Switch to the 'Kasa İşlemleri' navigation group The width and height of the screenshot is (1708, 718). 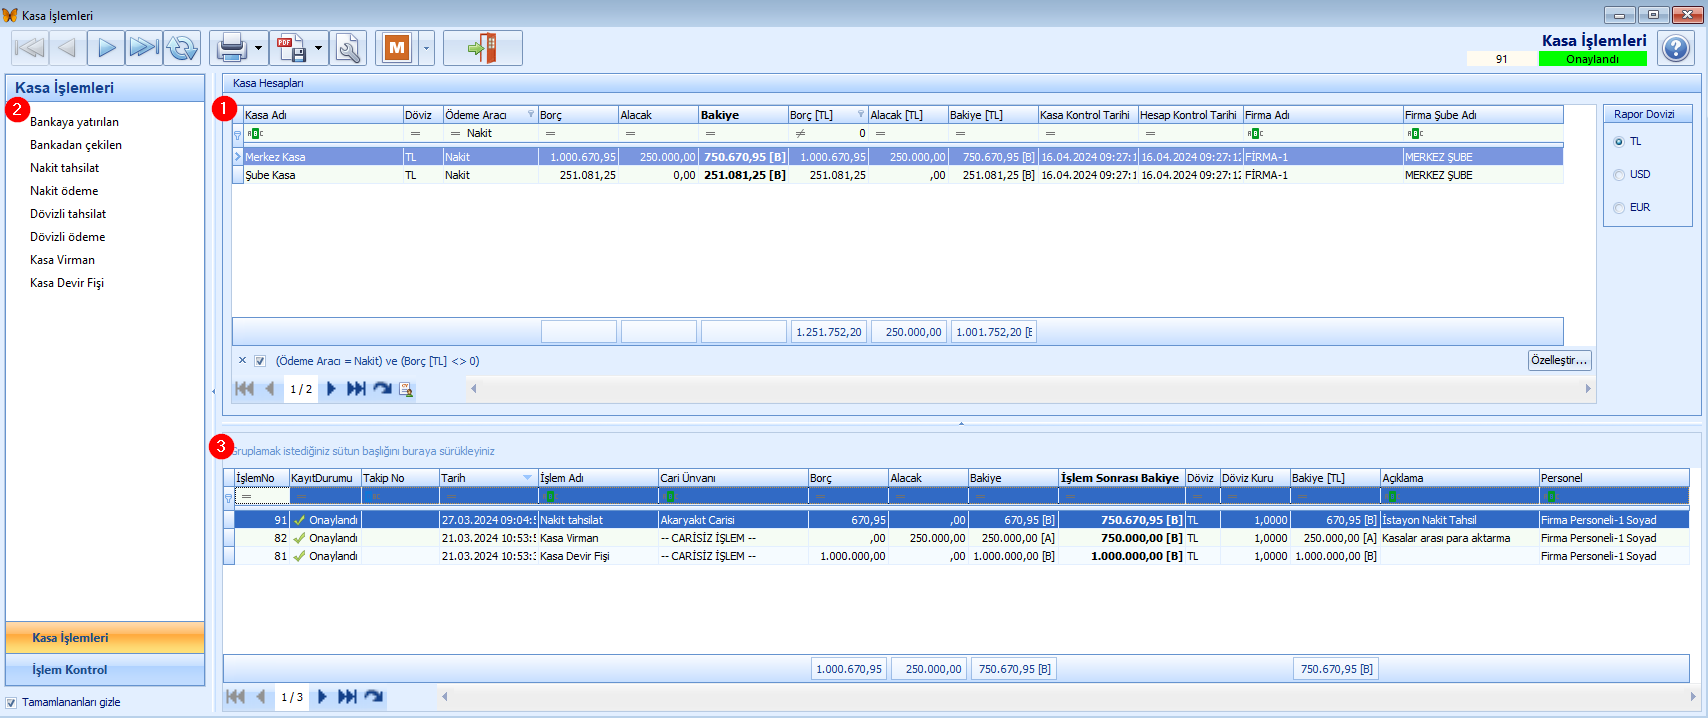click(105, 637)
